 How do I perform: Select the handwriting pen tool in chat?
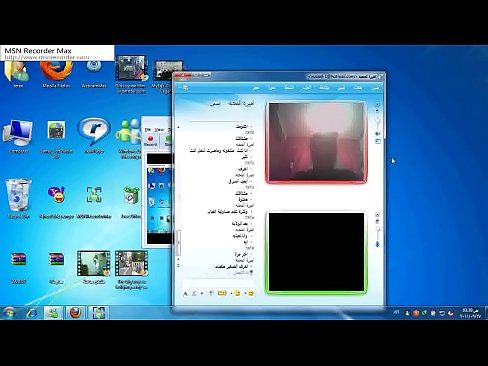[x=194, y=293]
